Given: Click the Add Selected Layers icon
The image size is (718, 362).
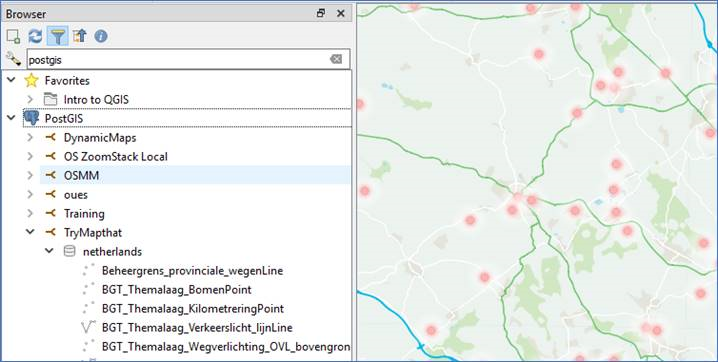Looking at the screenshot, I should coord(14,36).
